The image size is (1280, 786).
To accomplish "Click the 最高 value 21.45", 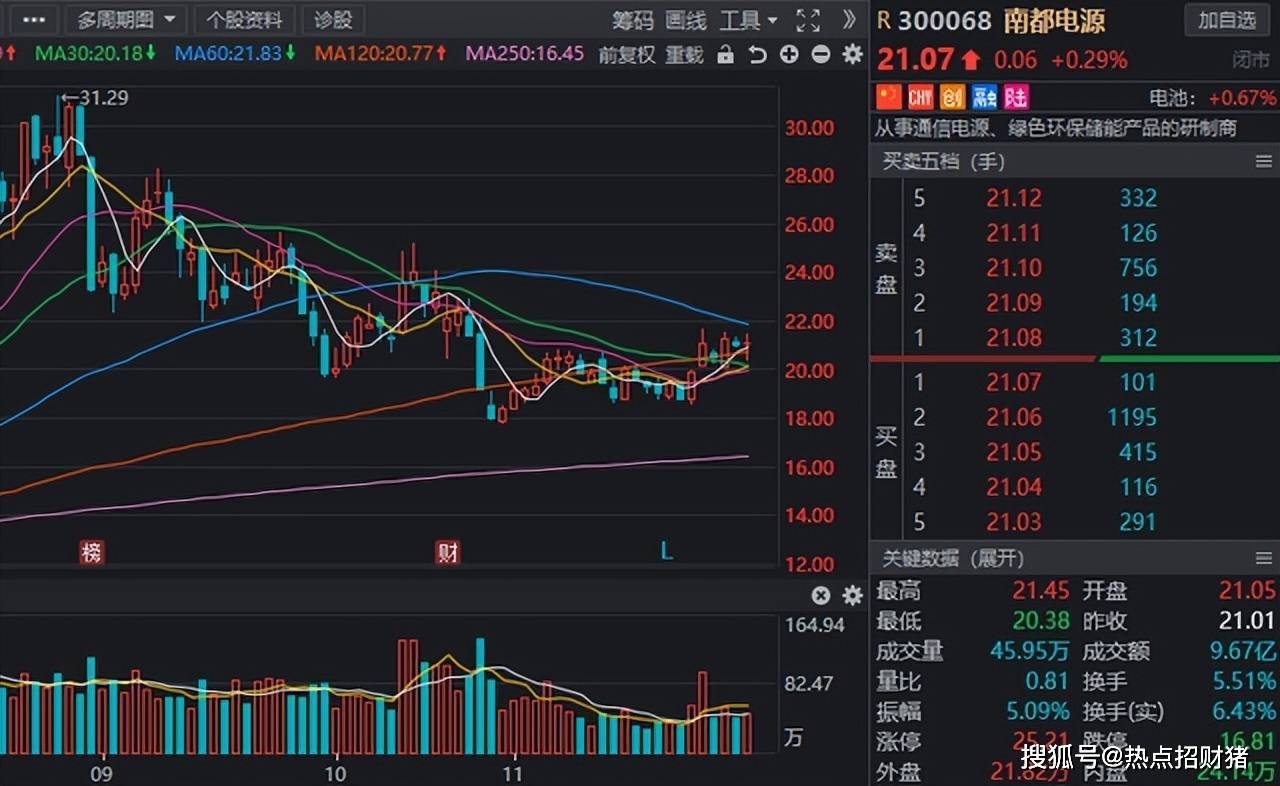I will 1041,591.
